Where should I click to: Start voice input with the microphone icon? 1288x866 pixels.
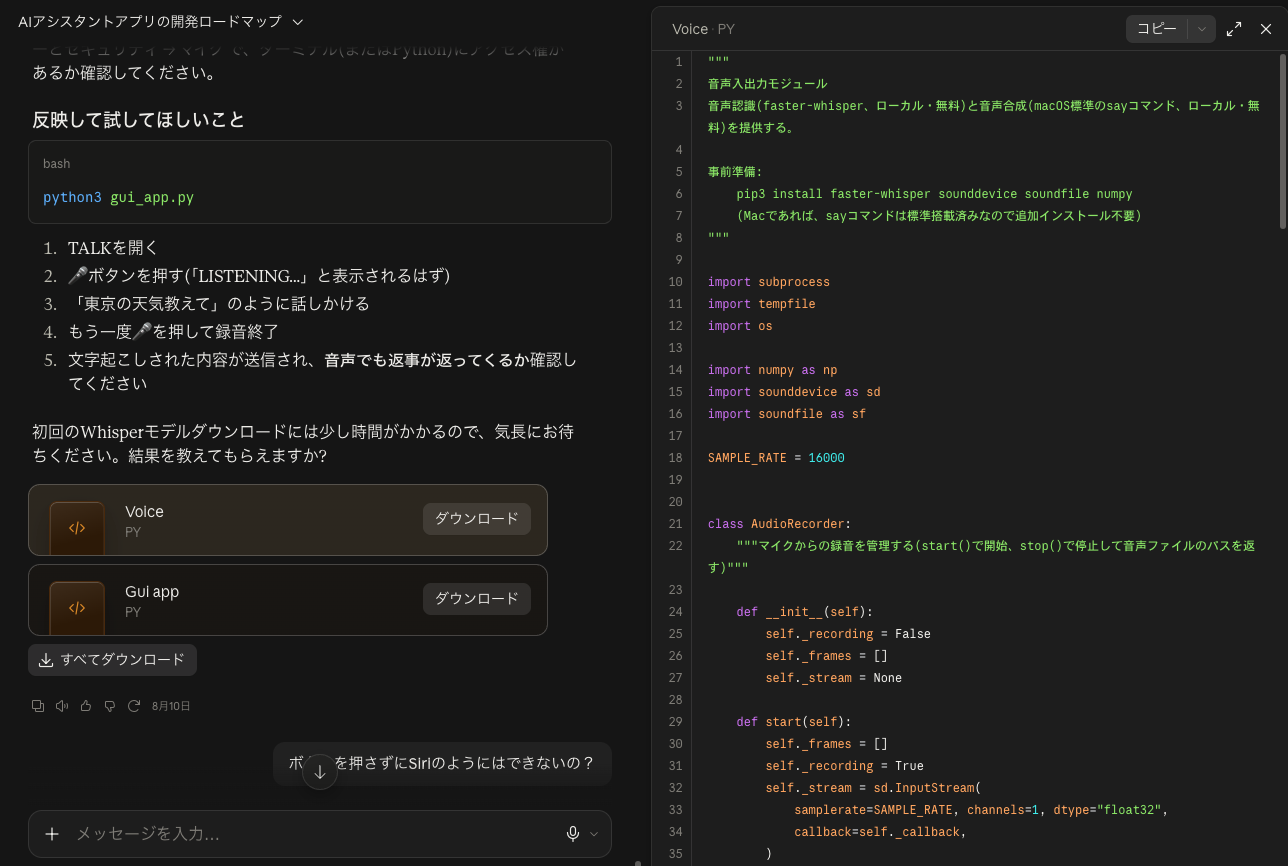coord(573,834)
